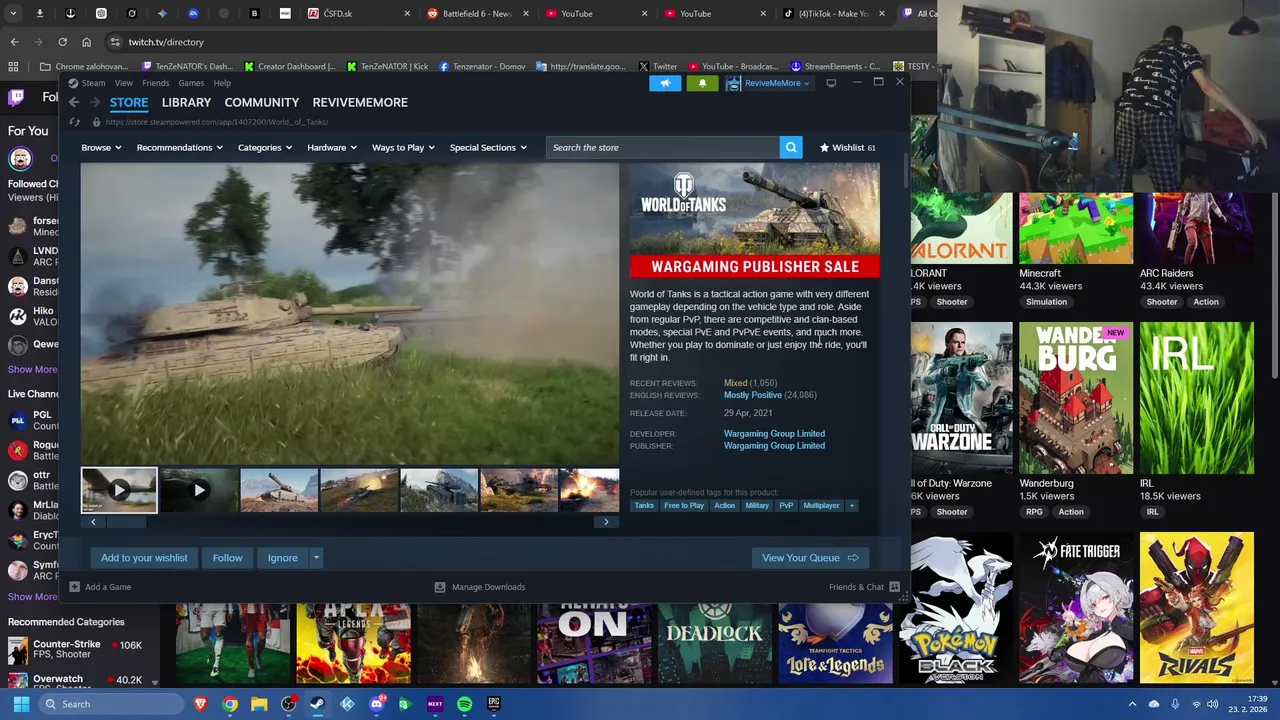Image resolution: width=1280 pixels, height=720 pixels.
Task: Open dropdown arrow next to Ignore
Action: [x=316, y=558]
